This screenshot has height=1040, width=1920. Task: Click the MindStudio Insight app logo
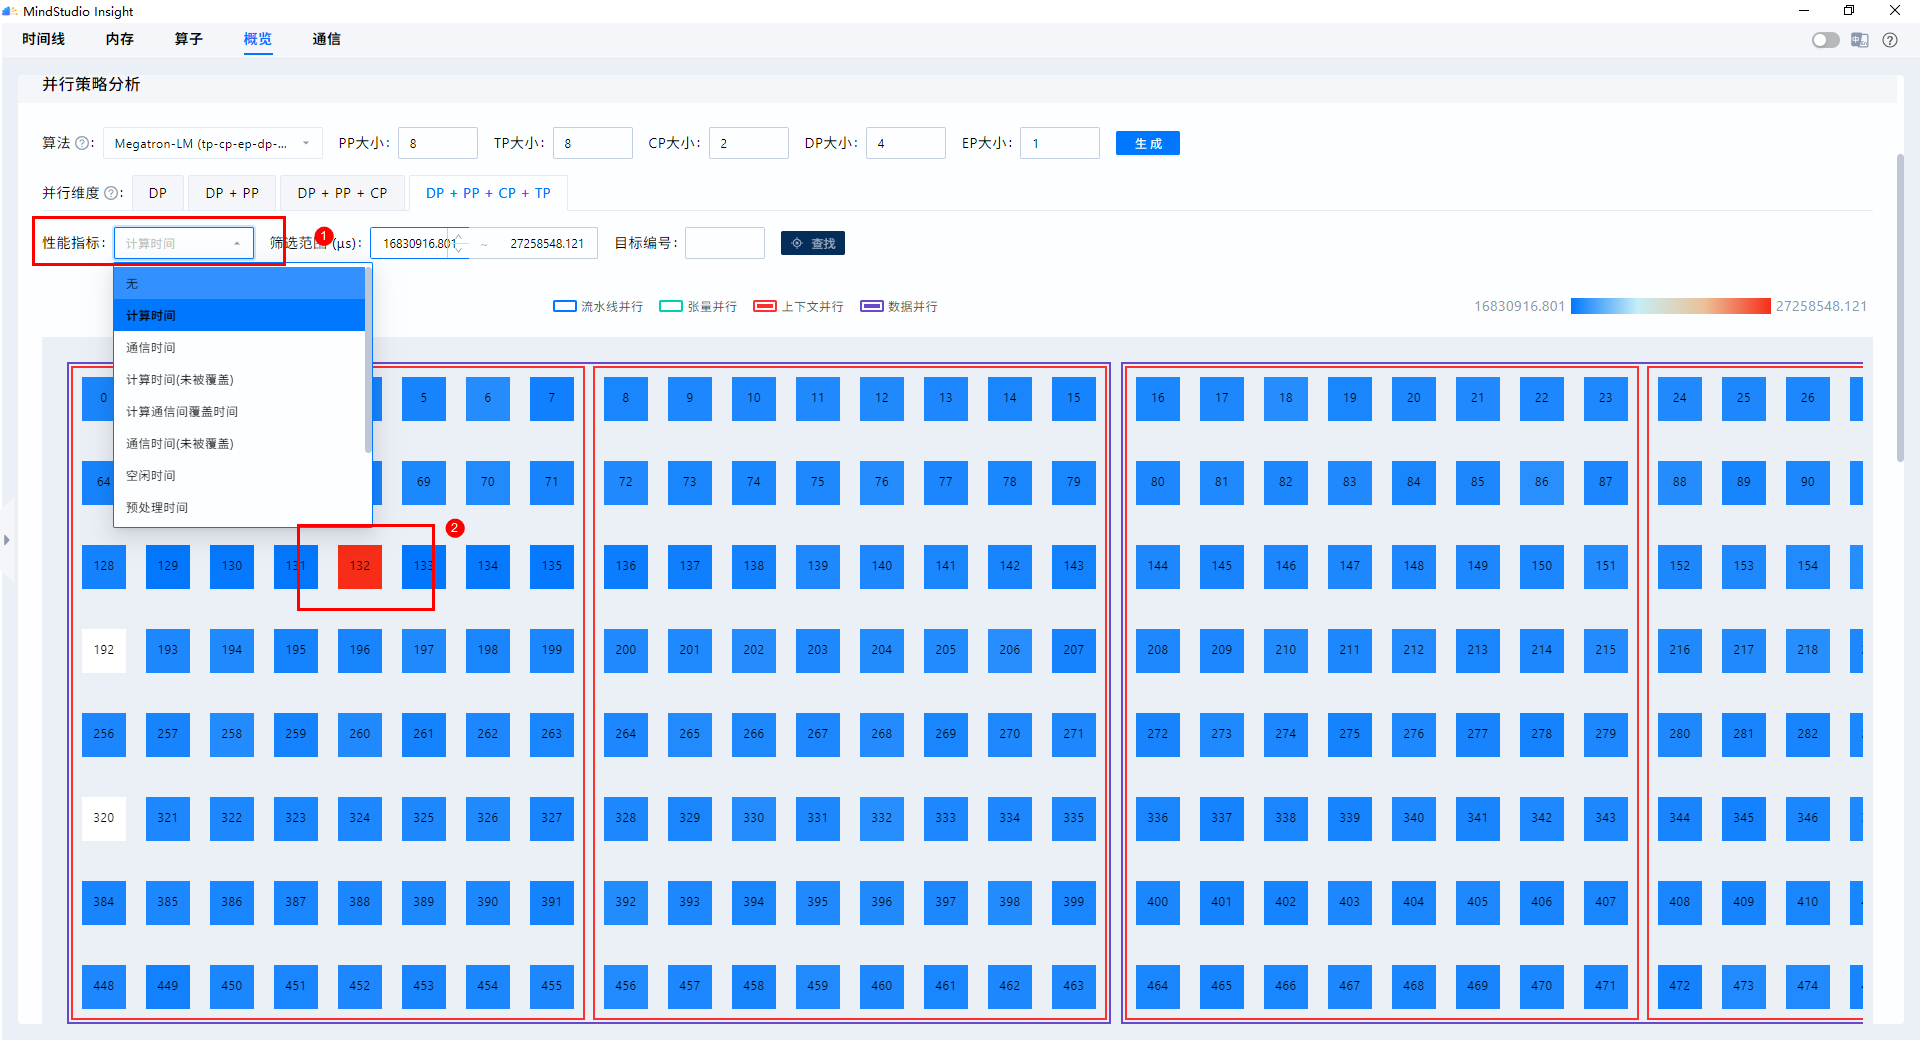tap(10, 11)
